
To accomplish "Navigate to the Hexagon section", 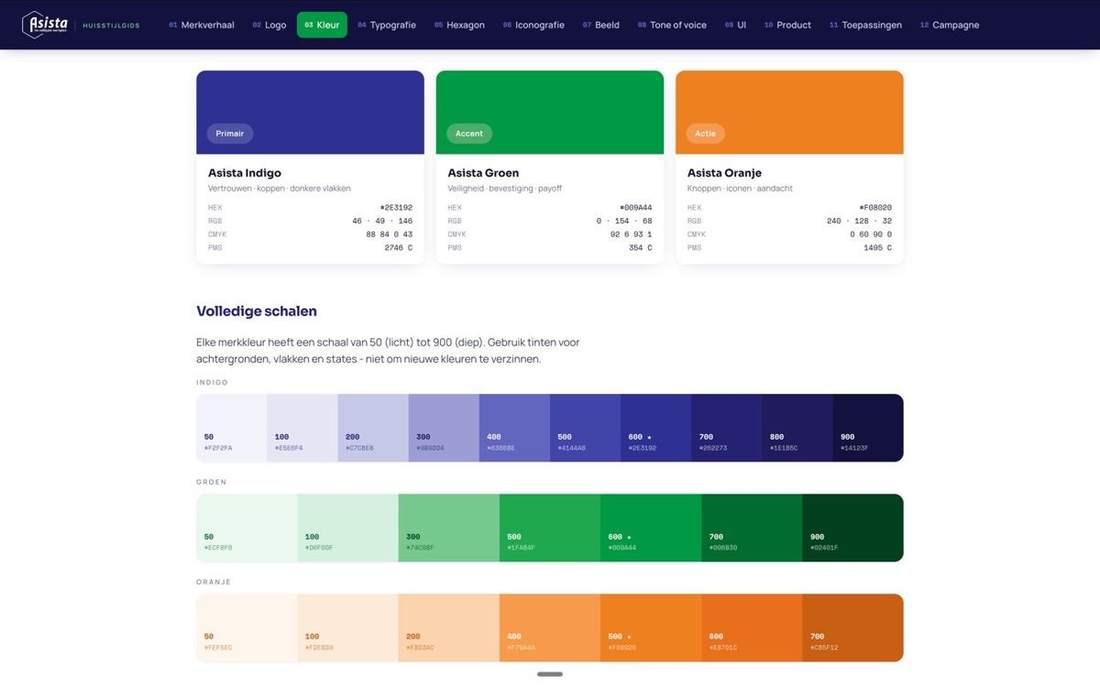I will point(460,25).
